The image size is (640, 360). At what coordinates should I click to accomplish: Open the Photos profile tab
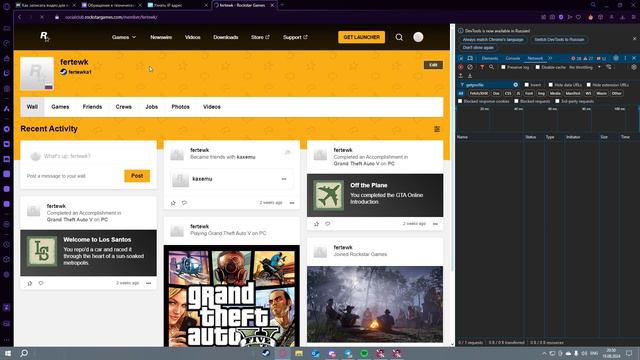click(x=180, y=107)
